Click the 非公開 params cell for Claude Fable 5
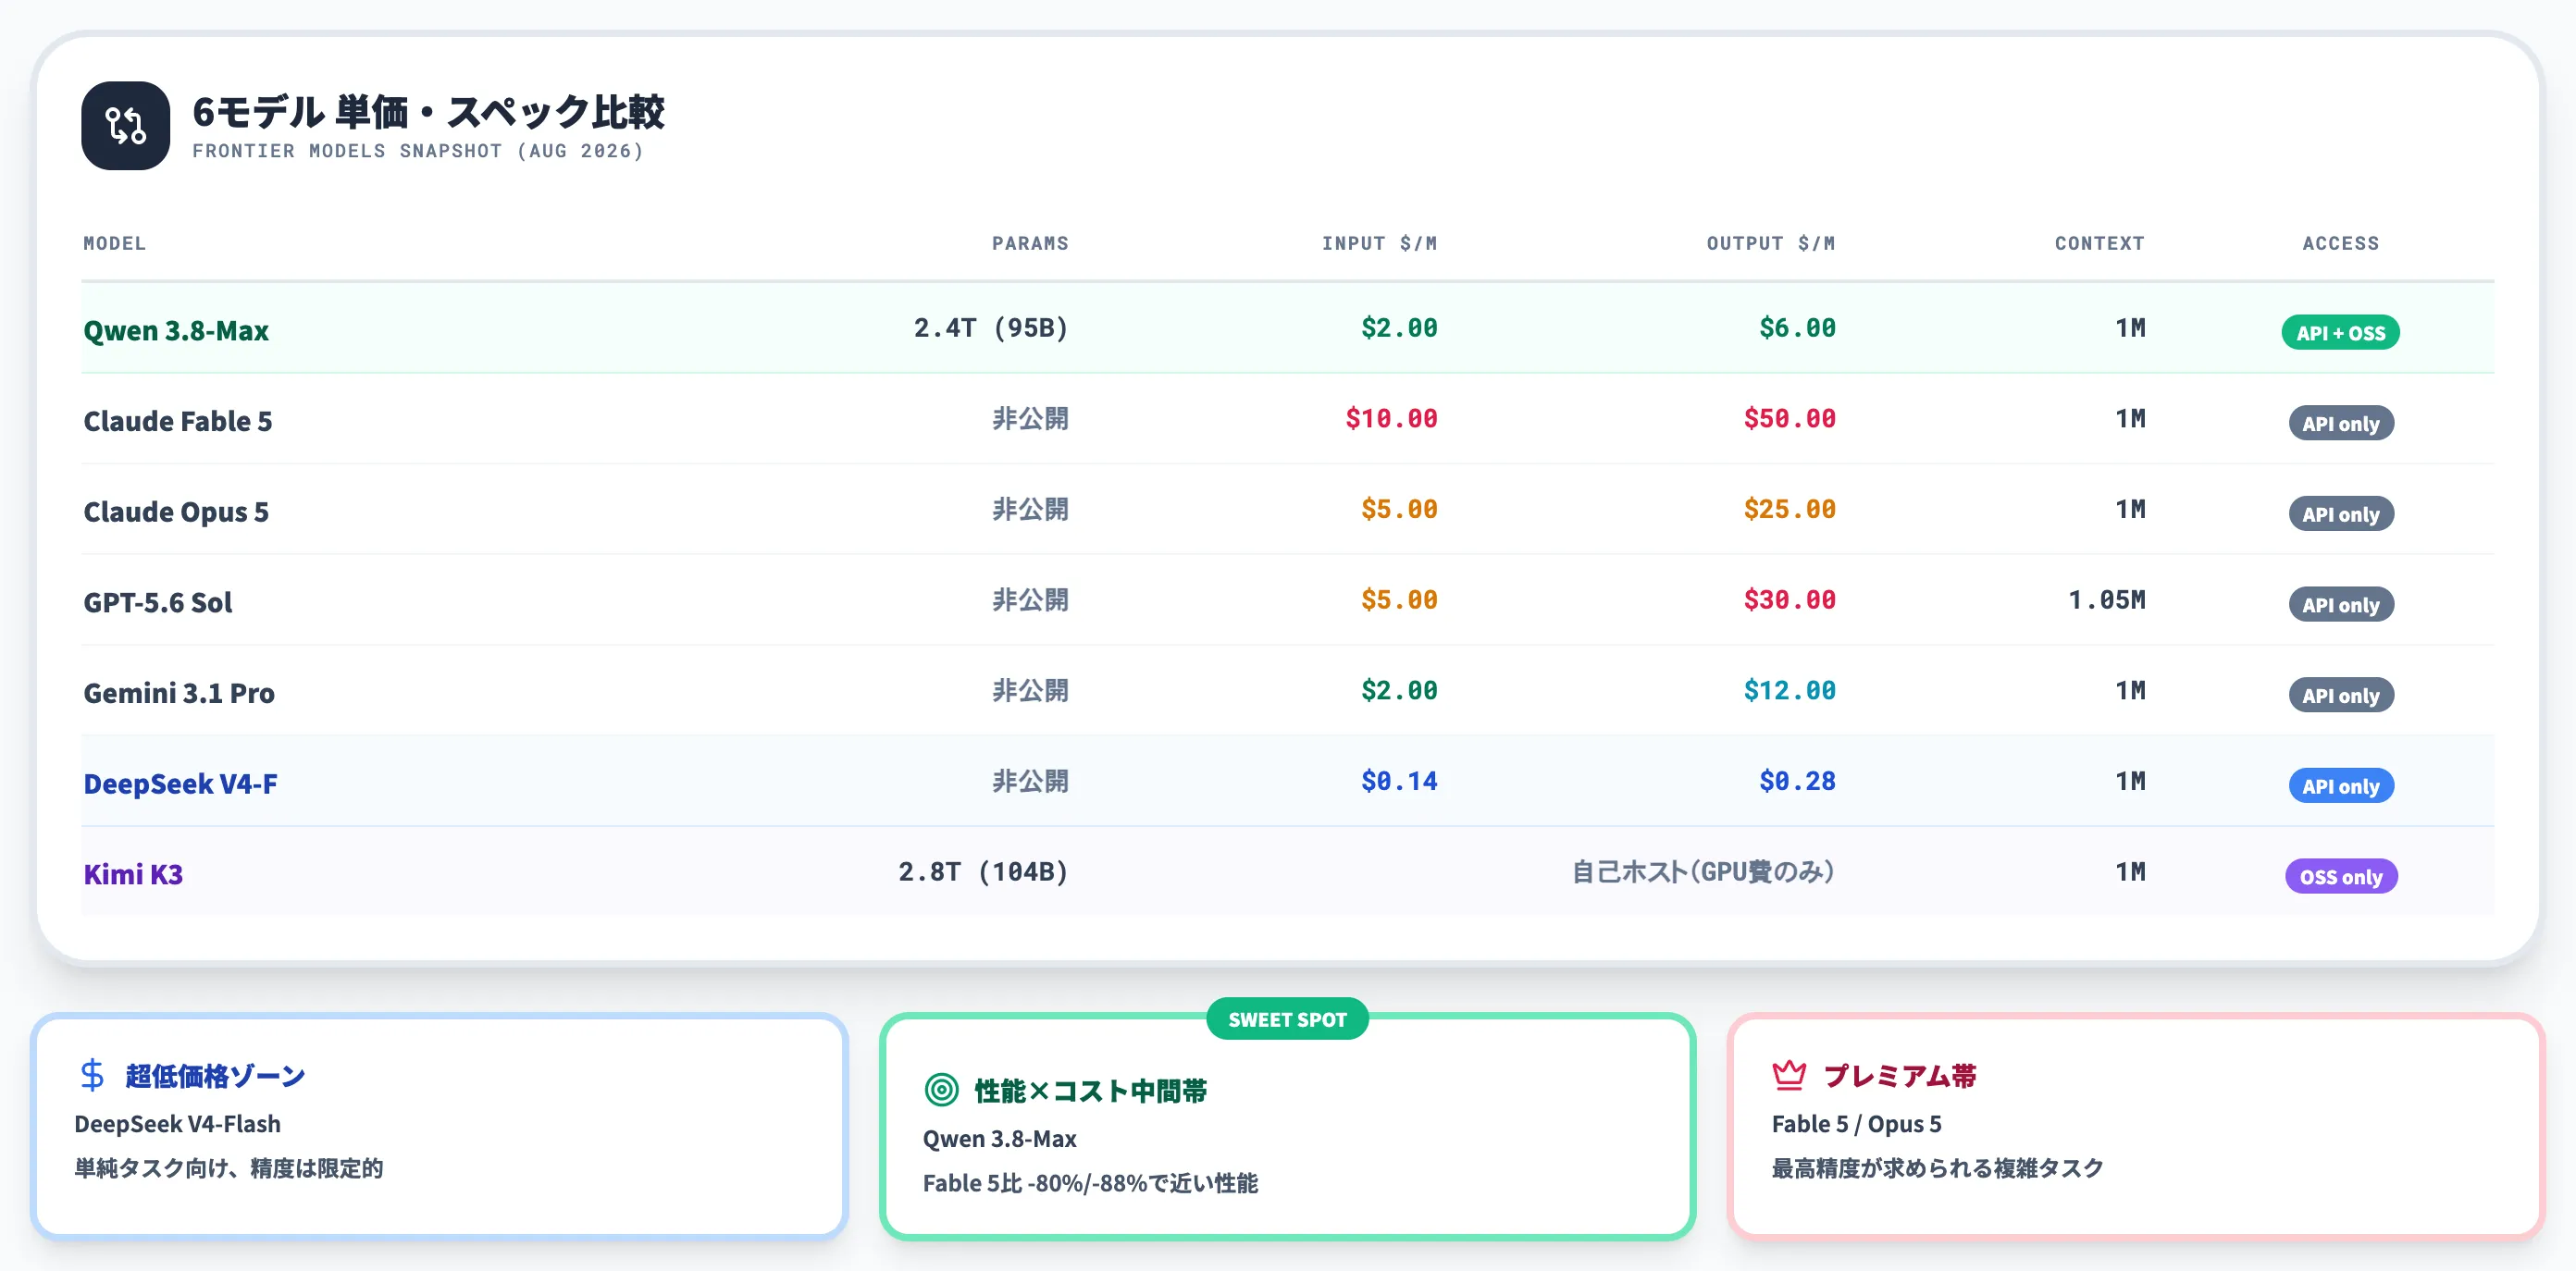This screenshot has height=1271, width=2576. tap(1030, 419)
